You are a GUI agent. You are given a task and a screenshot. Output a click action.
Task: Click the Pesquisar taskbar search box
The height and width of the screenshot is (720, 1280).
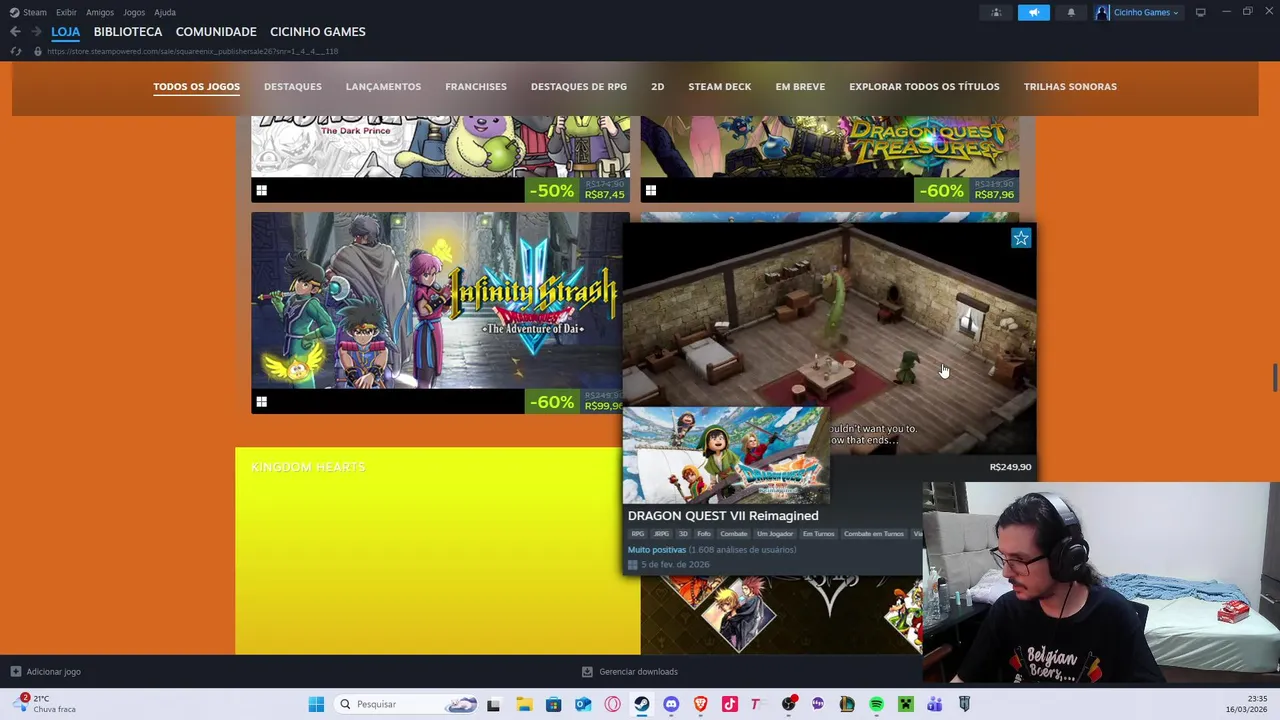click(x=408, y=704)
